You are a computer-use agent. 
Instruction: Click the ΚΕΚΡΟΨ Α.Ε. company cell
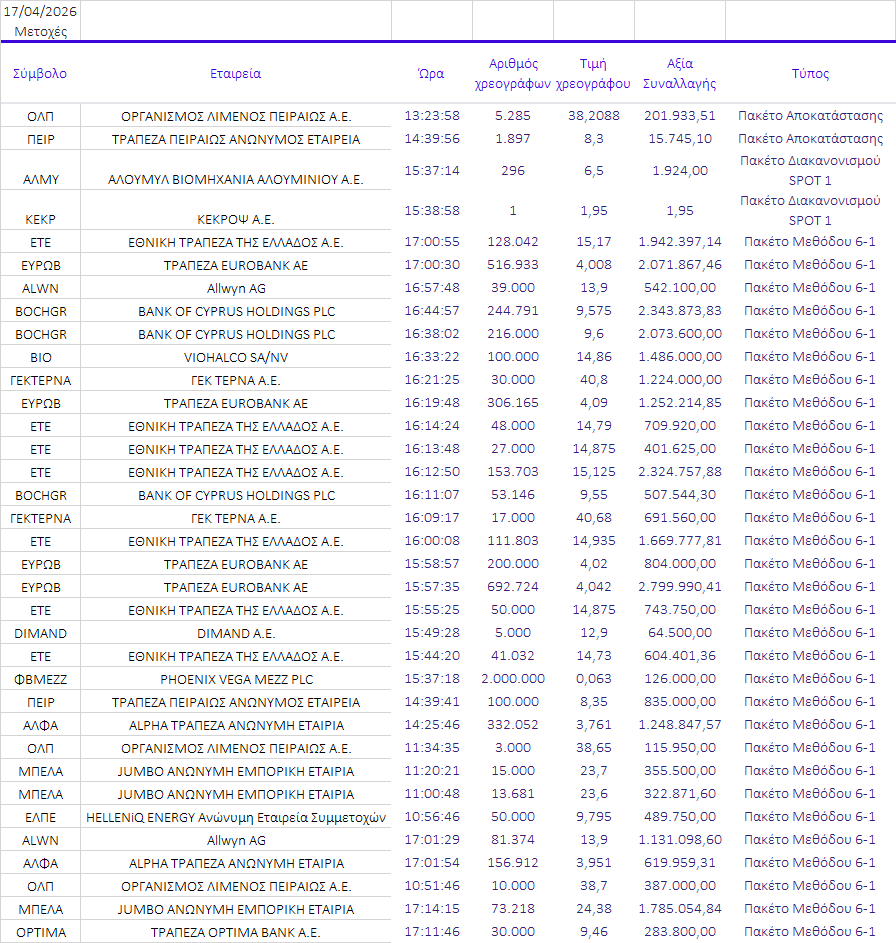(x=236, y=220)
